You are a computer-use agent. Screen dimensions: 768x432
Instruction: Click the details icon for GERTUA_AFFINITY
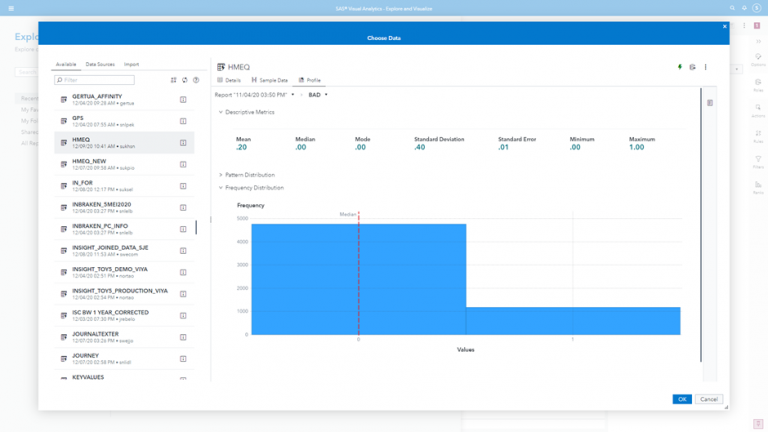pyautogui.click(x=183, y=100)
